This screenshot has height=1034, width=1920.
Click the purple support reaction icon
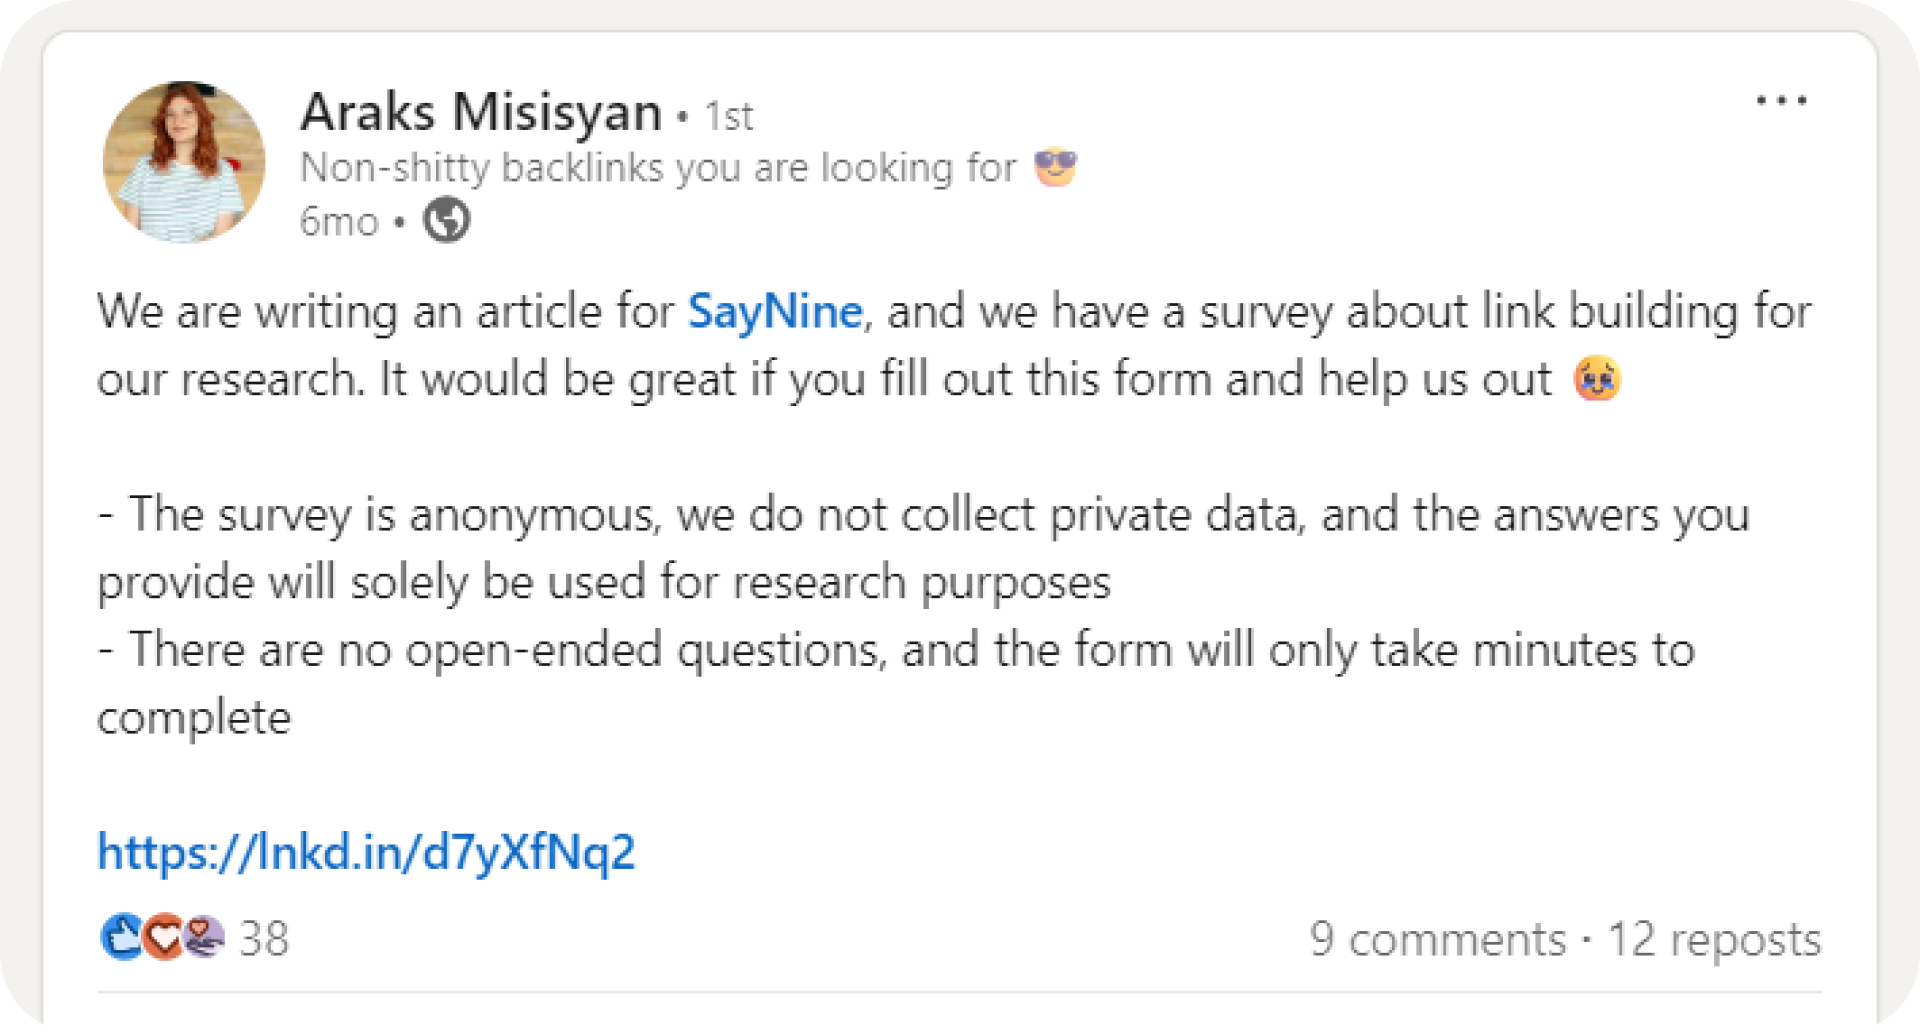click(205, 938)
